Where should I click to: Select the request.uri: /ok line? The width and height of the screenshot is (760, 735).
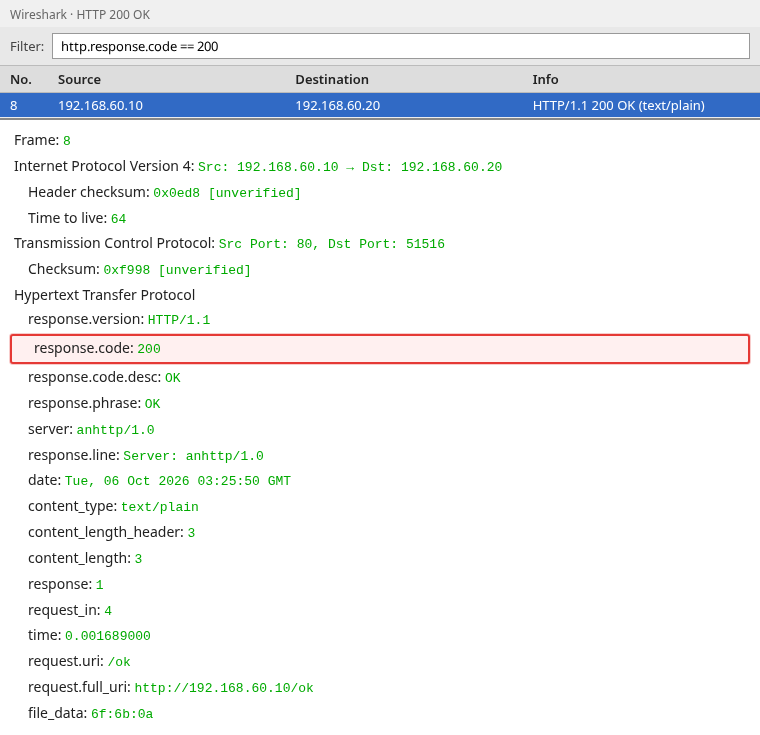click(x=79, y=661)
